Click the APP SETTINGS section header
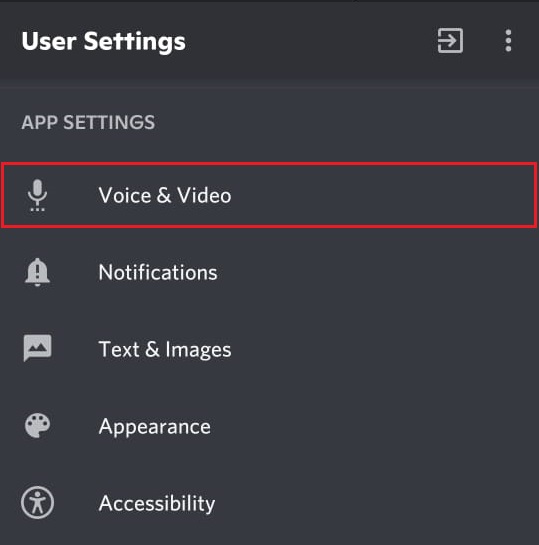The height and width of the screenshot is (545, 539). coord(88,122)
